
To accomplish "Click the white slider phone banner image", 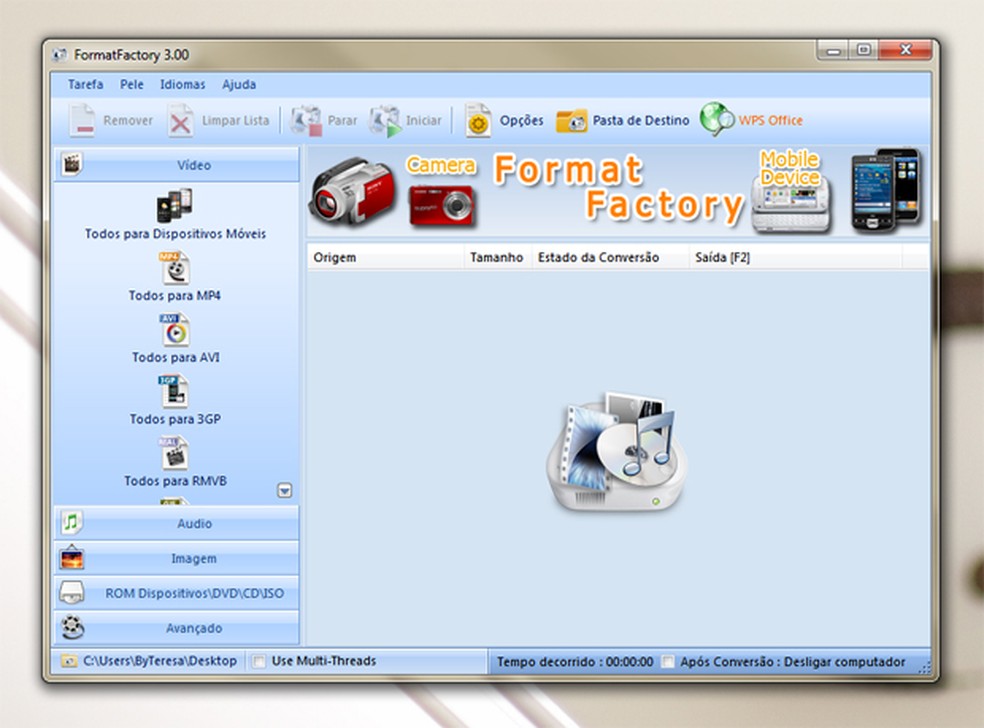I will [x=791, y=206].
